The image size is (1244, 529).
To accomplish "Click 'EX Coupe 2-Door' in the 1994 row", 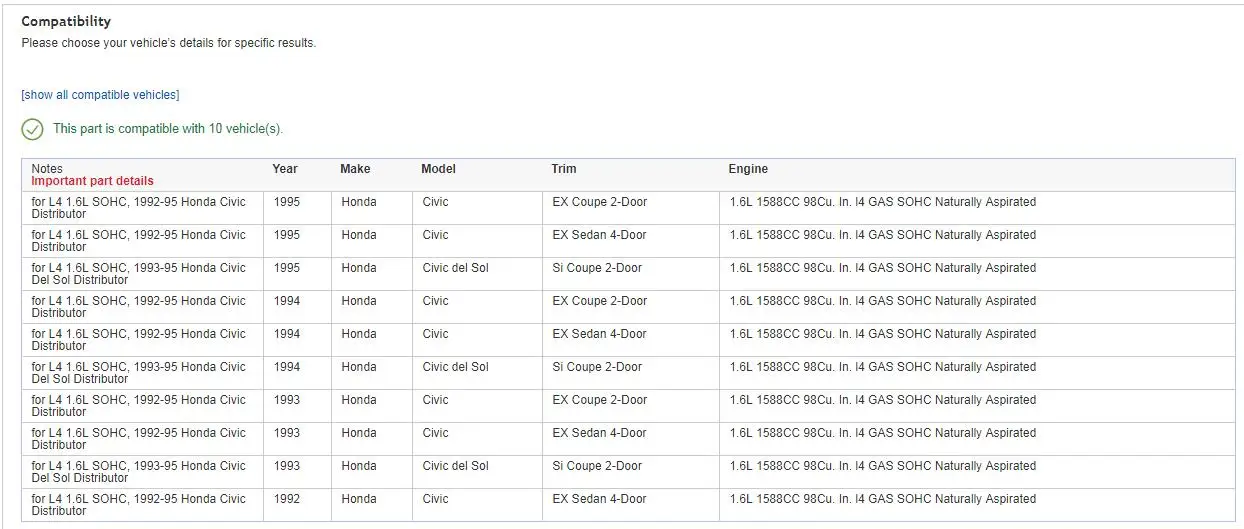I will 600,301.
